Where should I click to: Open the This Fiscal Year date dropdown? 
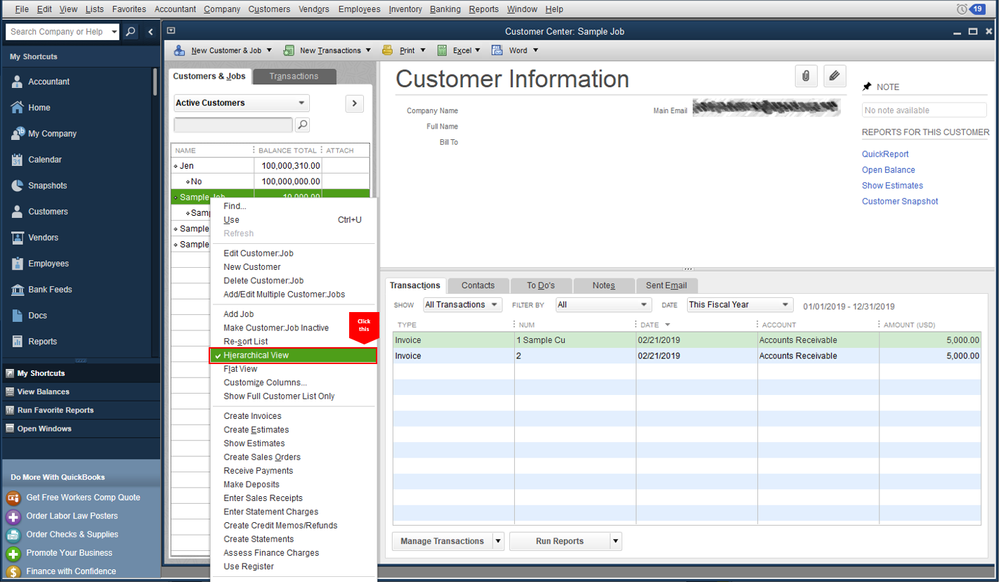point(739,305)
